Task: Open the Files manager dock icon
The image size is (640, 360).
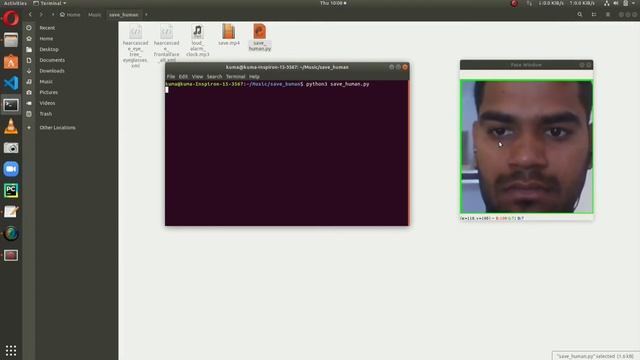Action: (x=11, y=40)
